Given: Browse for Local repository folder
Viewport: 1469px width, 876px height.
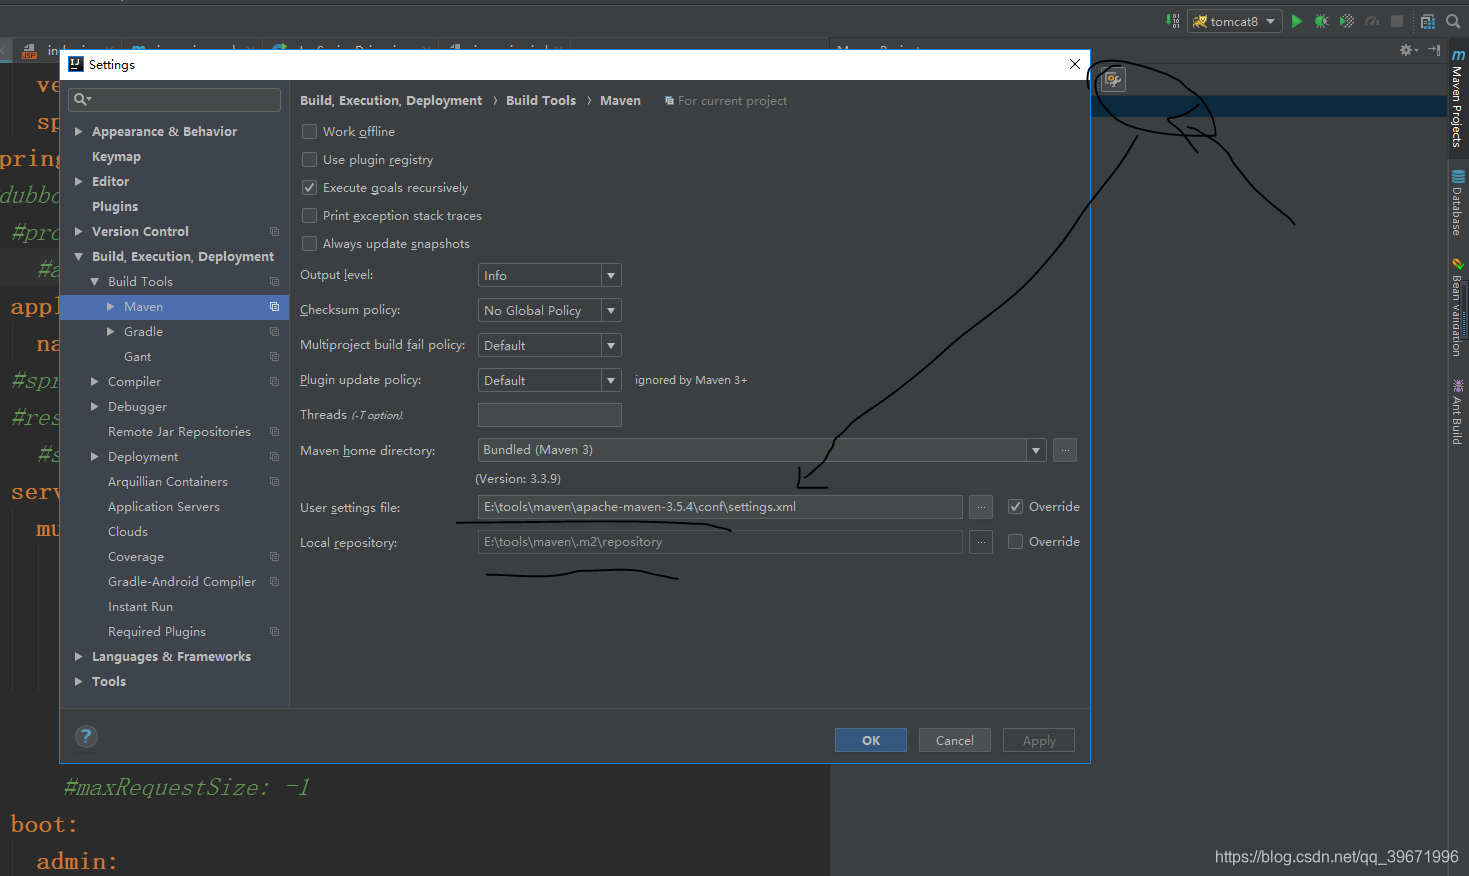Looking at the screenshot, I should pyautogui.click(x=981, y=542).
